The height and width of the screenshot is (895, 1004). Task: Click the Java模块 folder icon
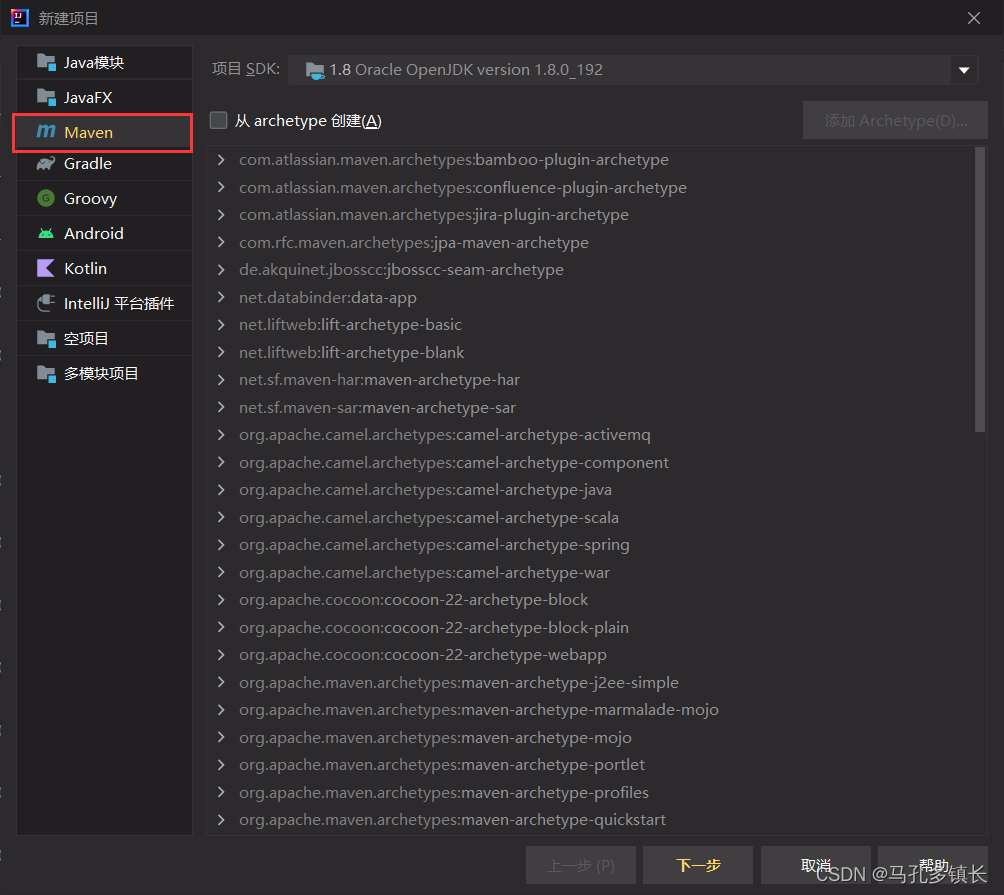tap(46, 62)
